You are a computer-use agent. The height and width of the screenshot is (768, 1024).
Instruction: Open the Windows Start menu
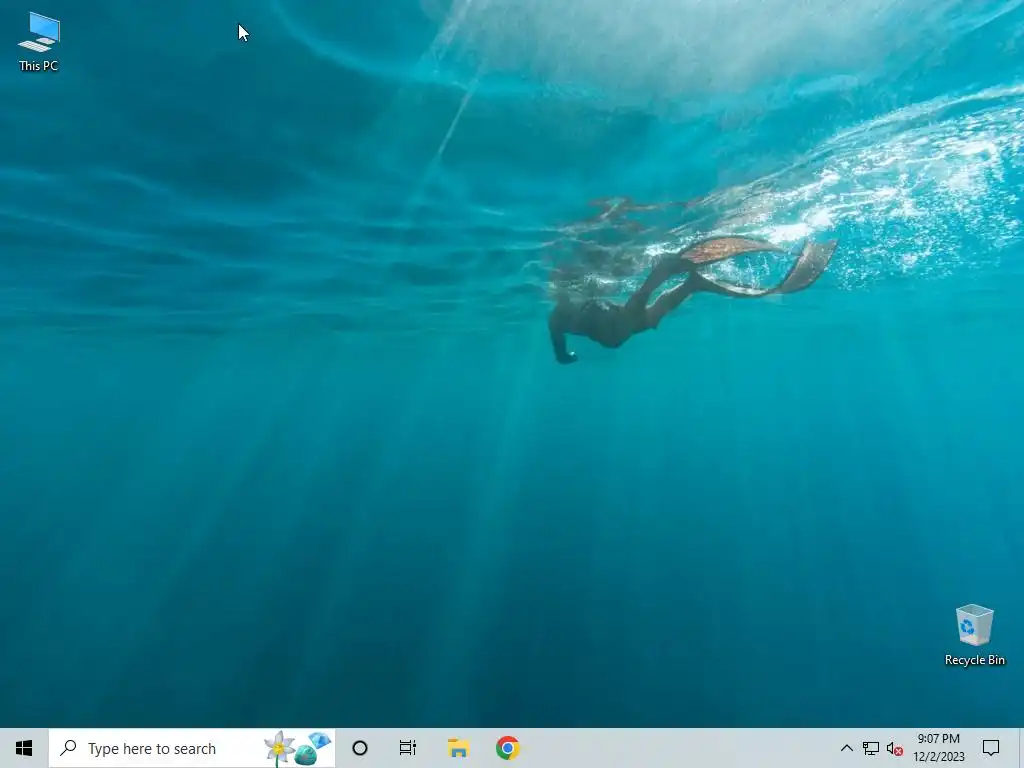(24, 748)
